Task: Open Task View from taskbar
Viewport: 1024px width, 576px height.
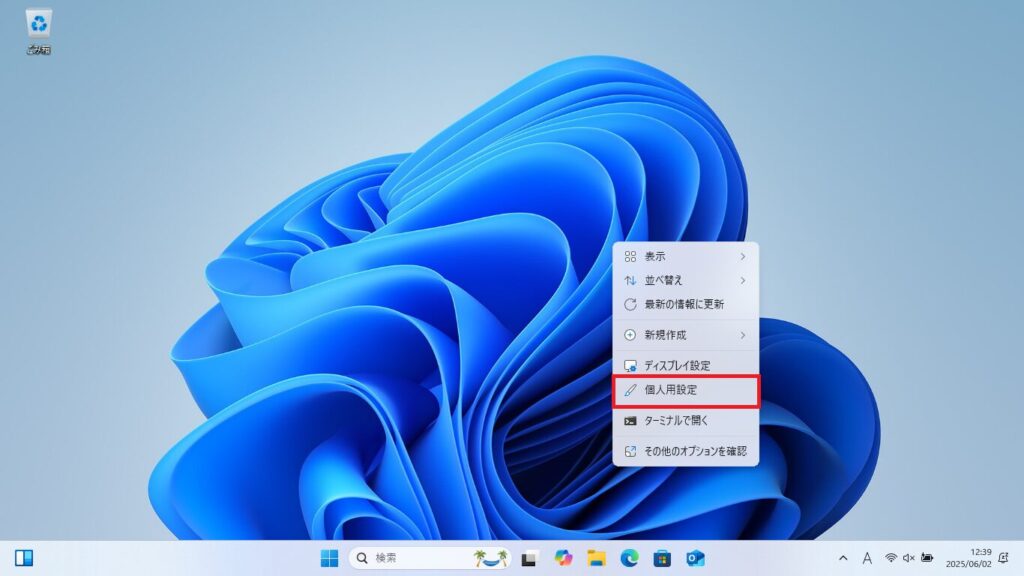Action: pyautogui.click(x=529, y=558)
